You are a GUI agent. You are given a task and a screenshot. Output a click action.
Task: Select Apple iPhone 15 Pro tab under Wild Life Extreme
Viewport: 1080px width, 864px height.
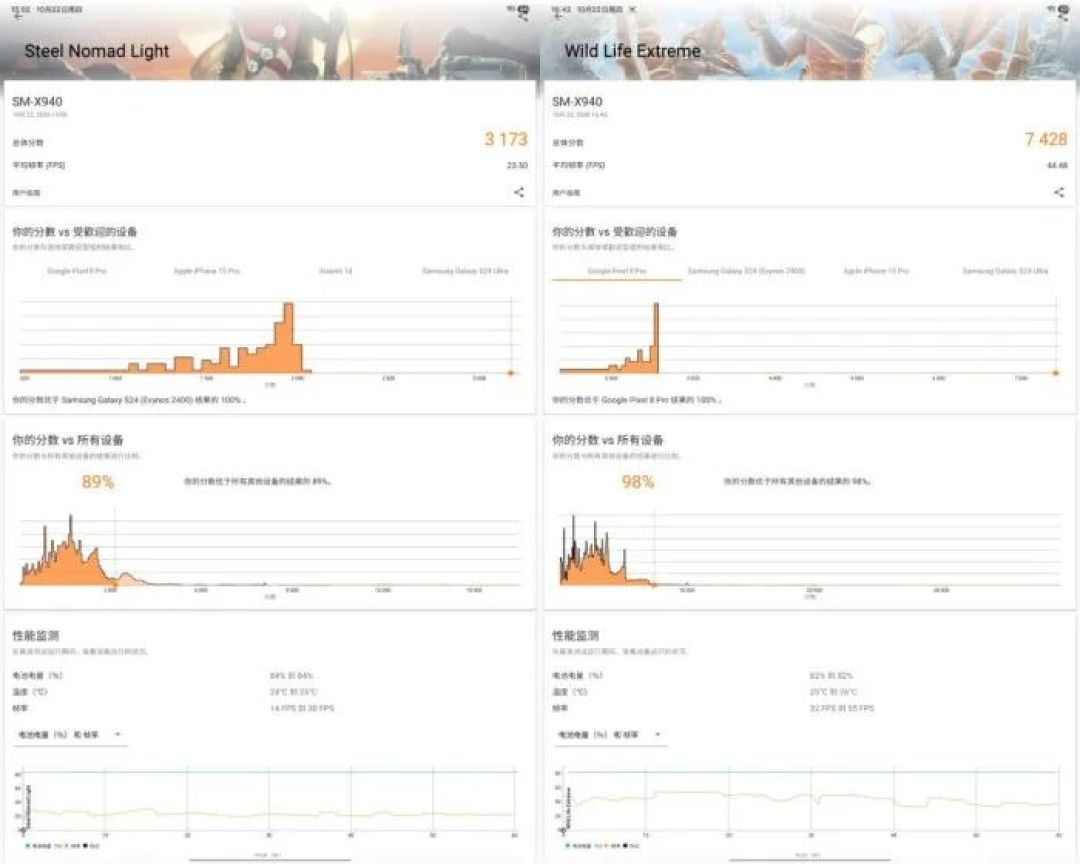876,271
